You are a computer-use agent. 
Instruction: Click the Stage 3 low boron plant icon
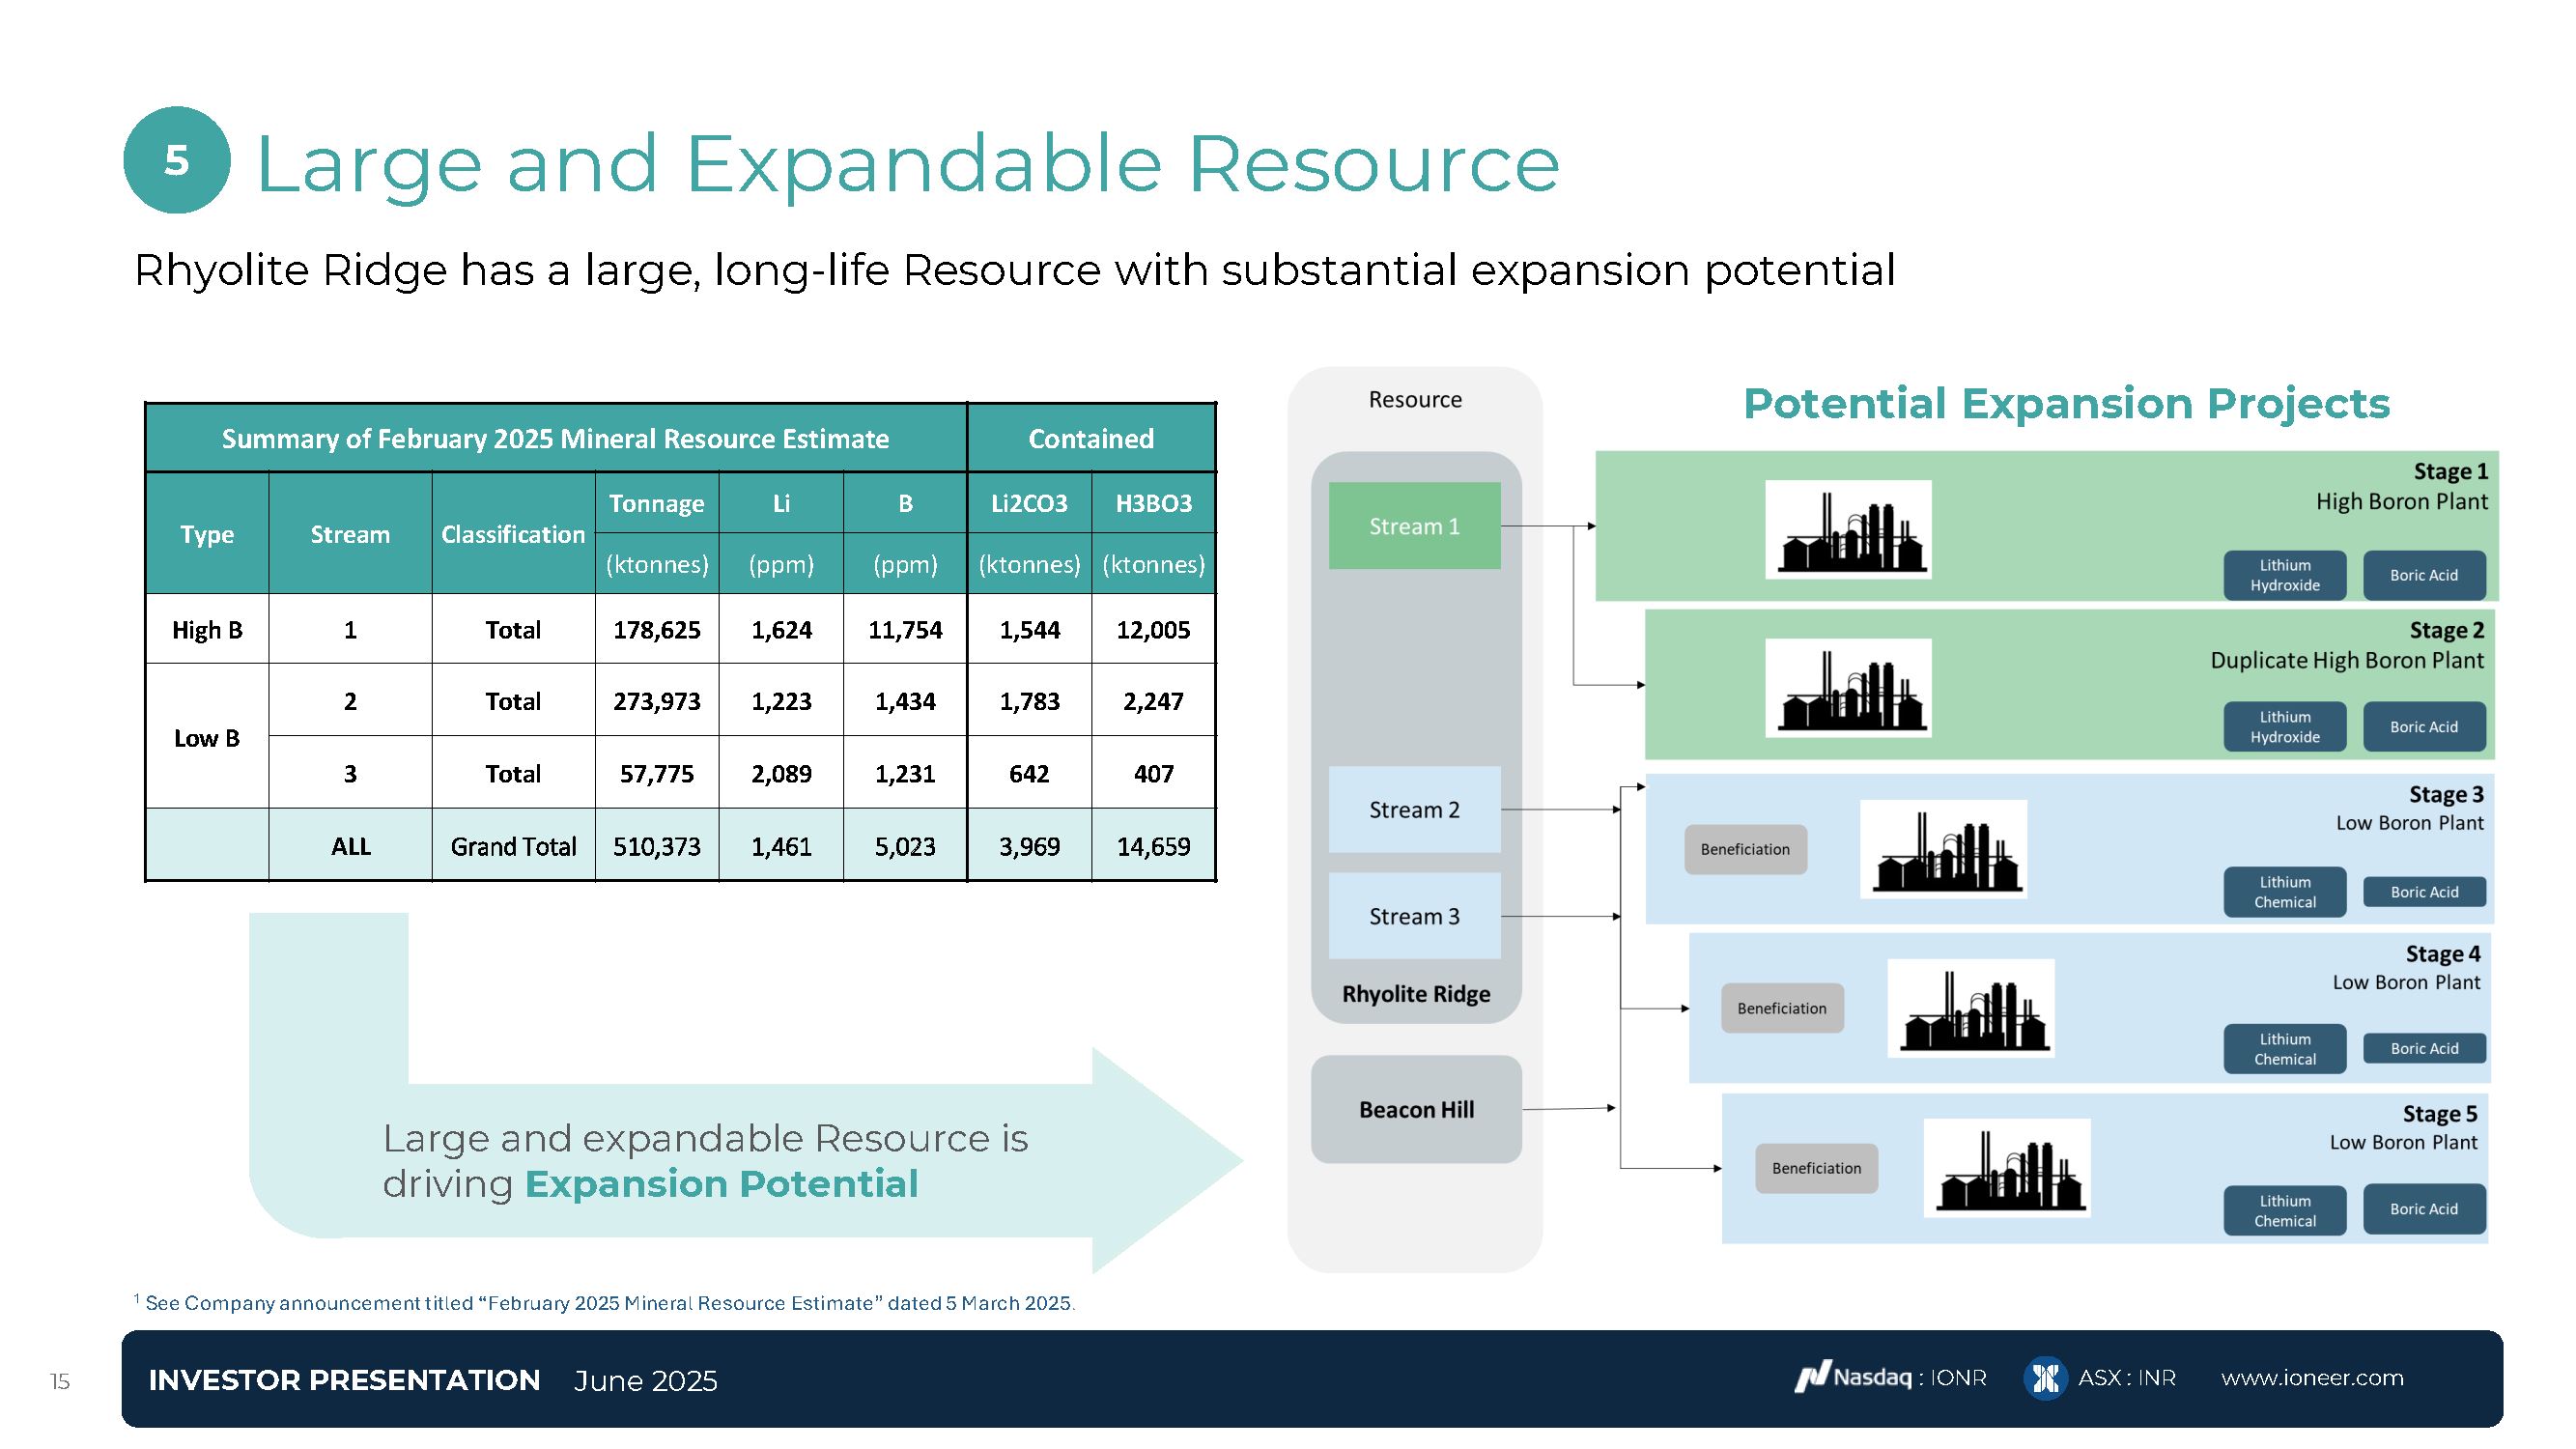1942,848
